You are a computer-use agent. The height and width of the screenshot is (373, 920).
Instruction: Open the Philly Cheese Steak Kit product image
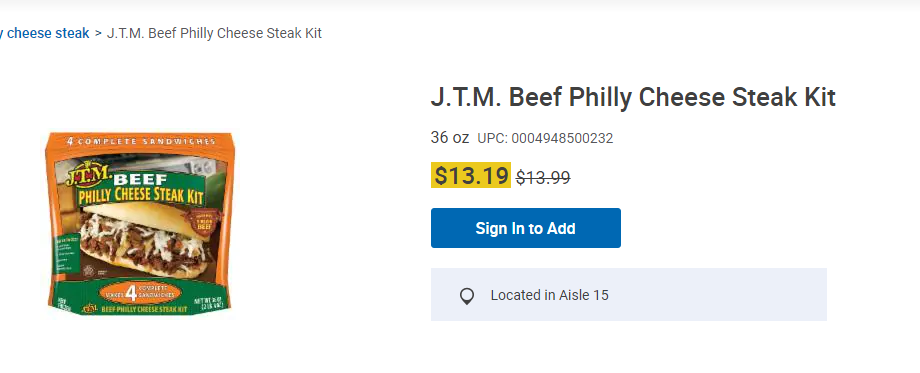(140, 223)
